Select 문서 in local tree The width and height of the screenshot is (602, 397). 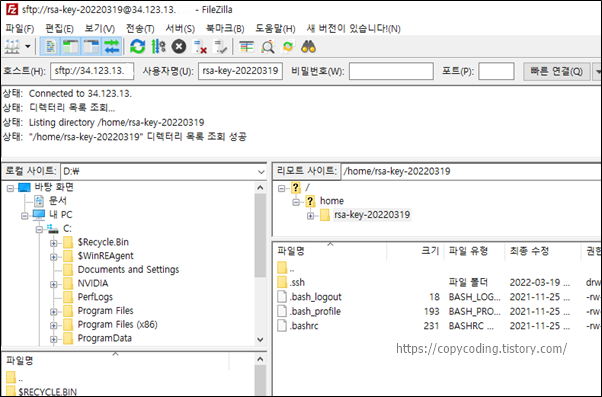58,201
